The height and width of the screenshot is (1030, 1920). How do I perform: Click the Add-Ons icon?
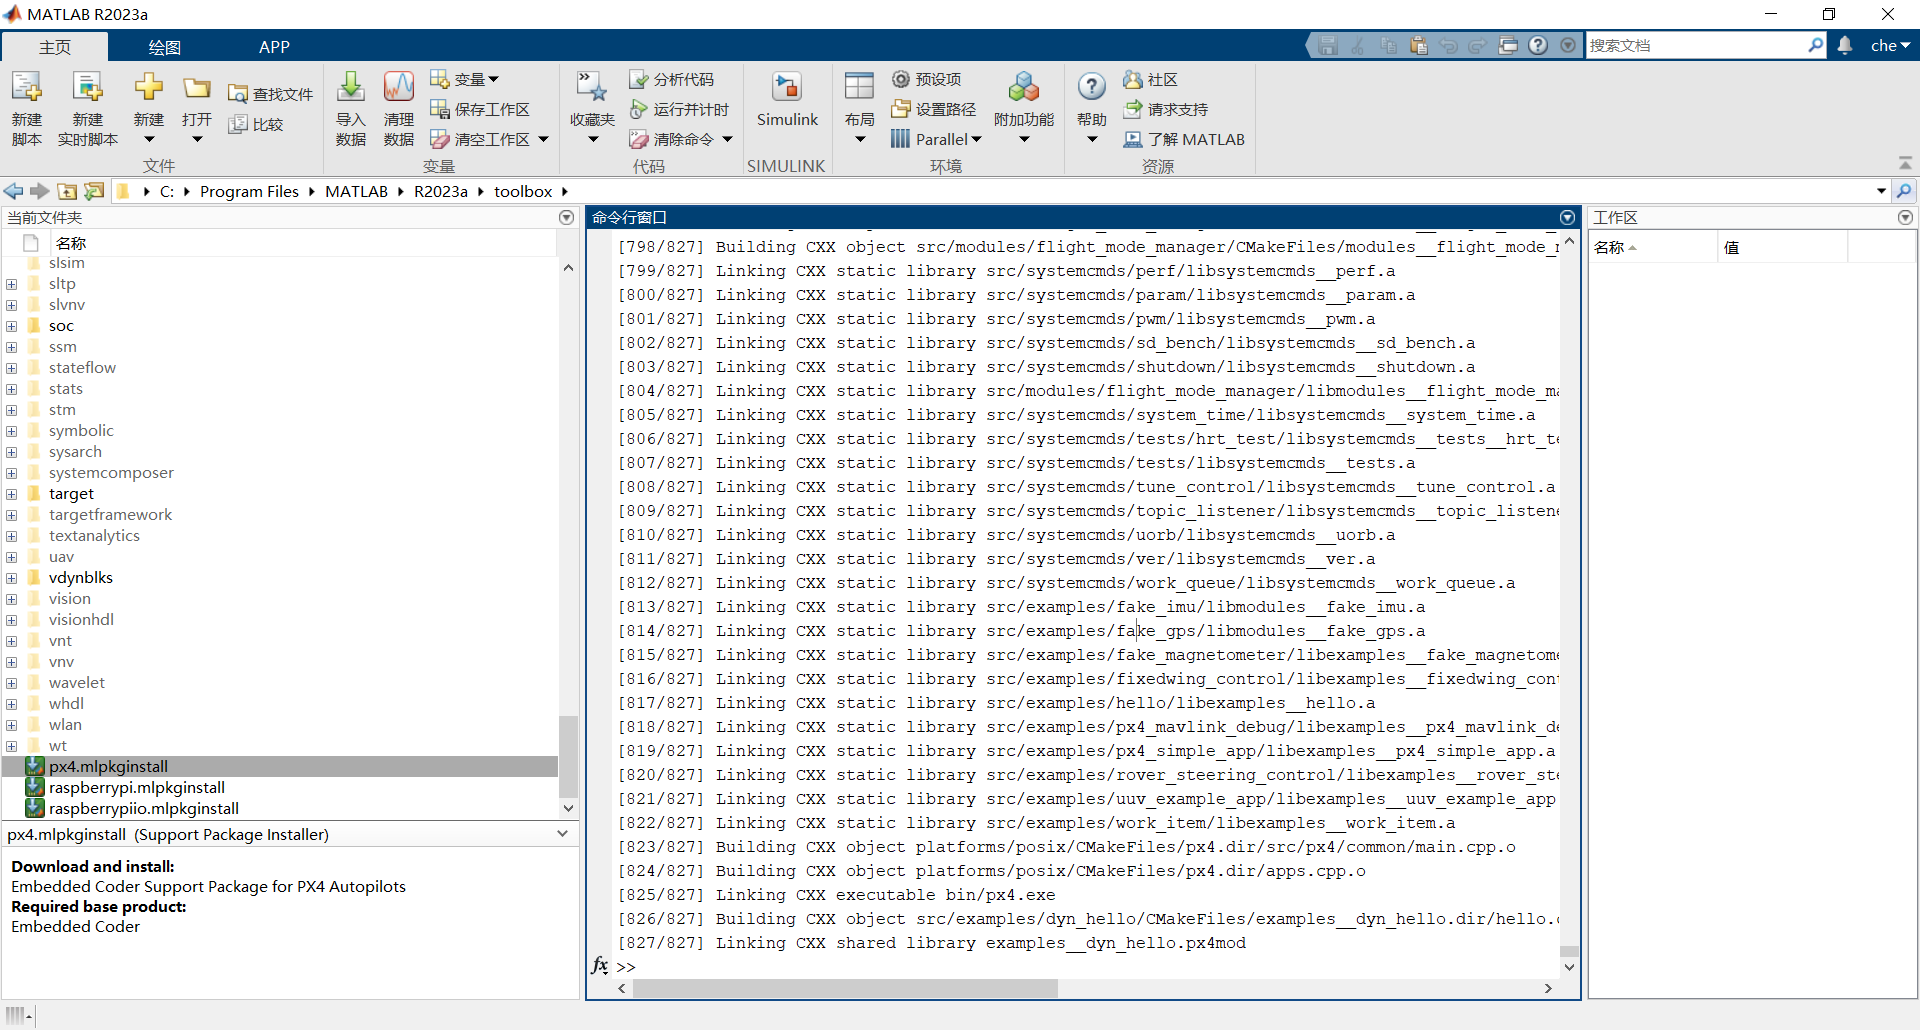(1023, 89)
